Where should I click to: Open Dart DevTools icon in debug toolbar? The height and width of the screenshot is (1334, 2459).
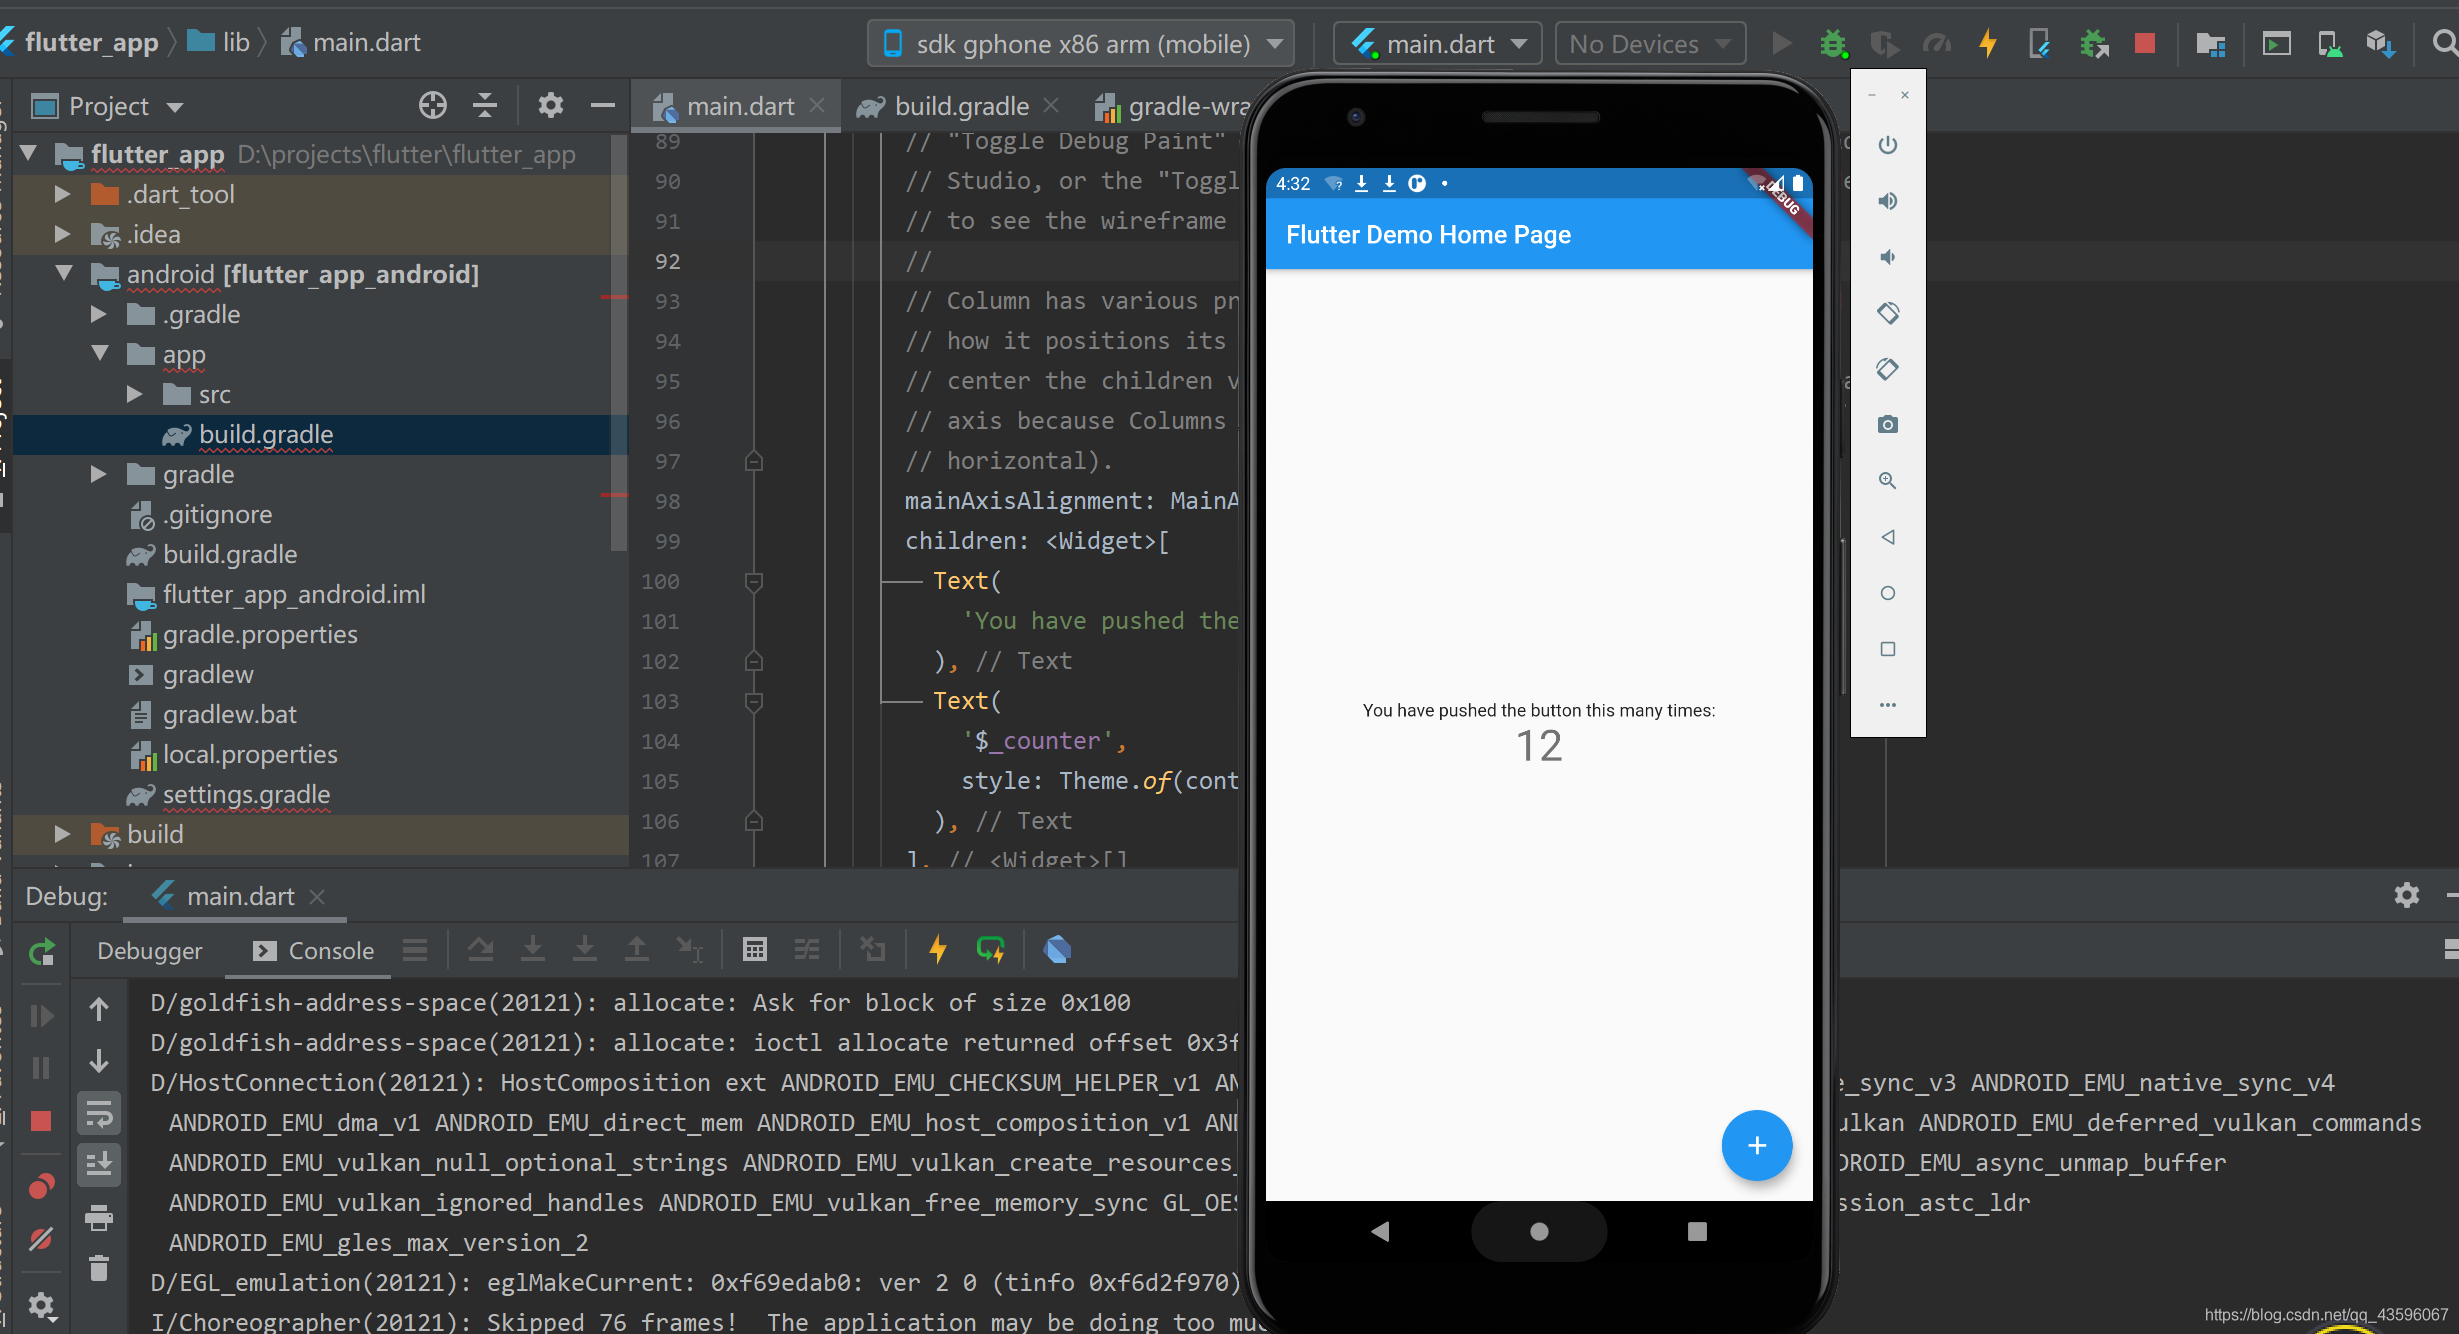tap(1057, 950)
